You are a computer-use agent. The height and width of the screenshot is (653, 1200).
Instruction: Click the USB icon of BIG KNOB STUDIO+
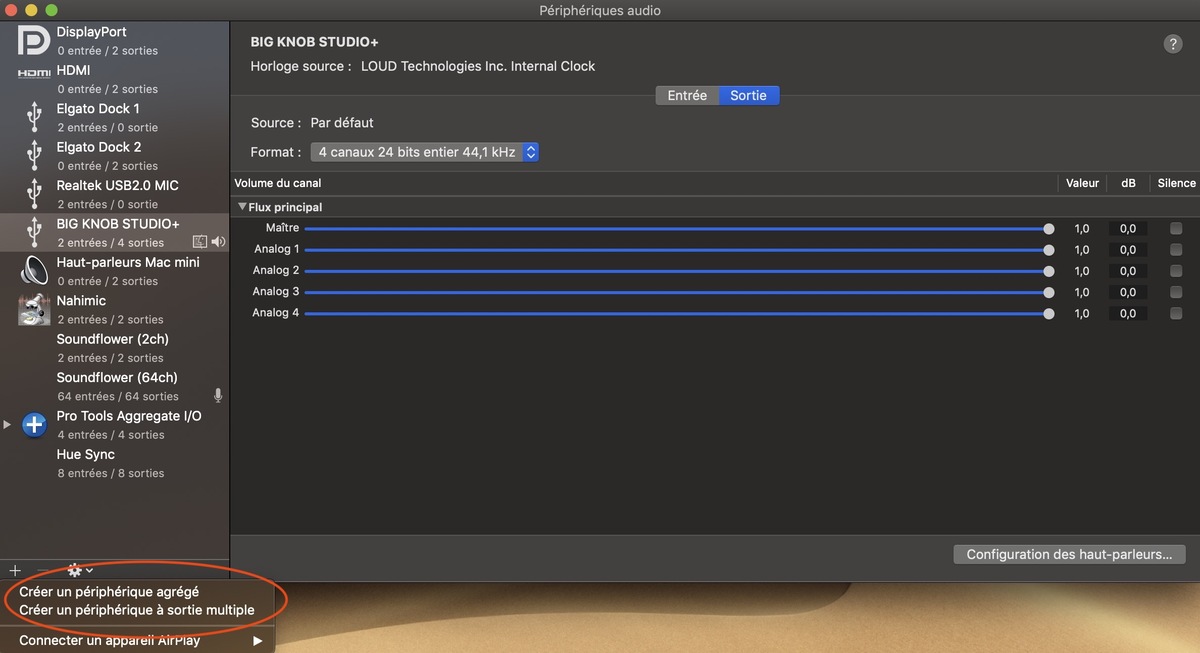pos(34,232)
